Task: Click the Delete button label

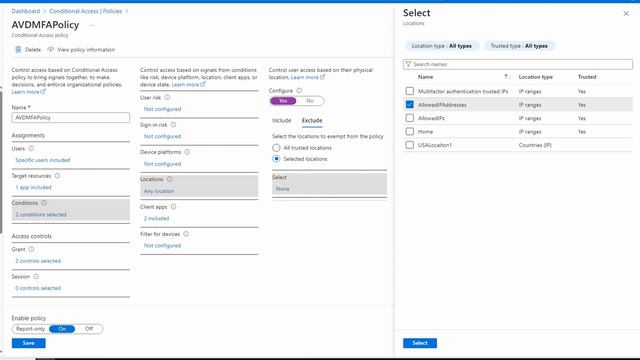Action: (x=33, y=50)
